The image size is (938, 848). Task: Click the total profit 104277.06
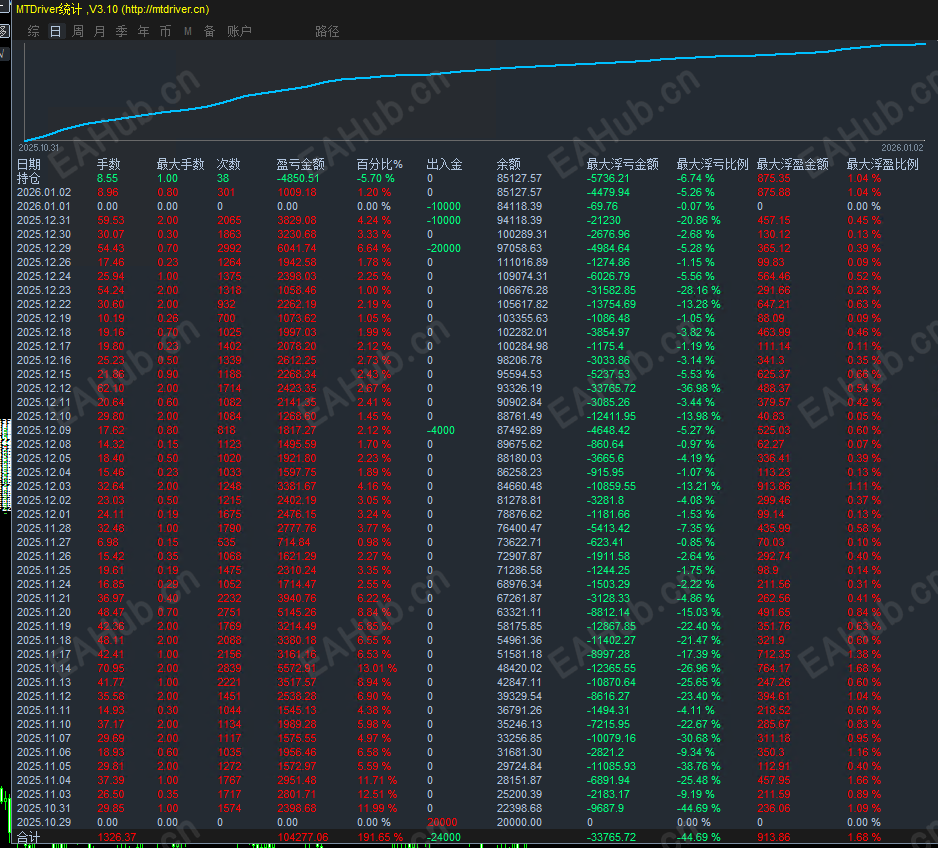[x=303, y=837]
